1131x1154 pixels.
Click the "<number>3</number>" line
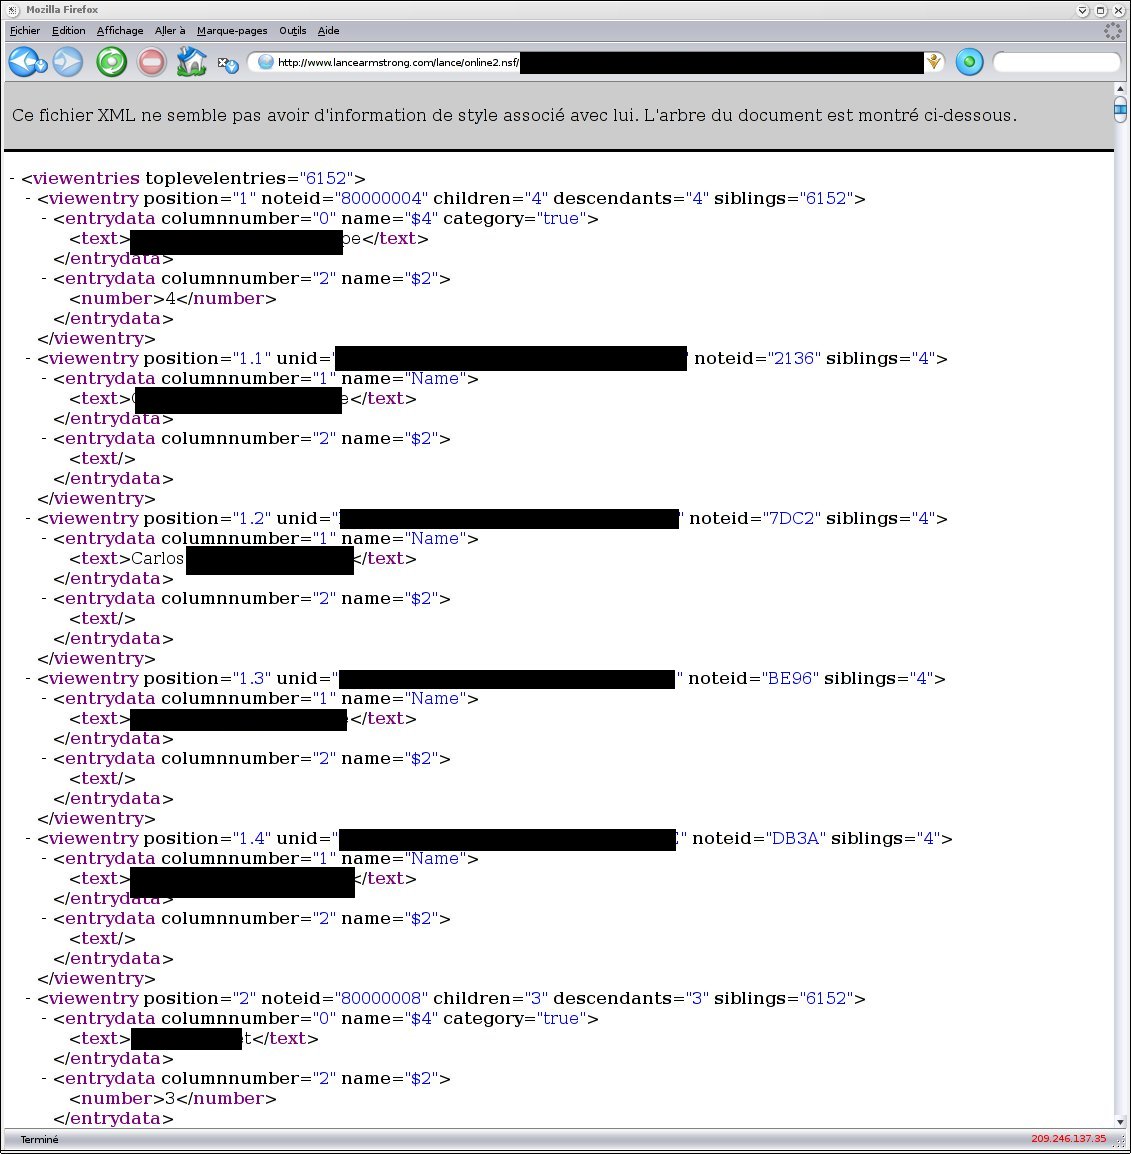pyautogui.click(x=173, y=1099)
